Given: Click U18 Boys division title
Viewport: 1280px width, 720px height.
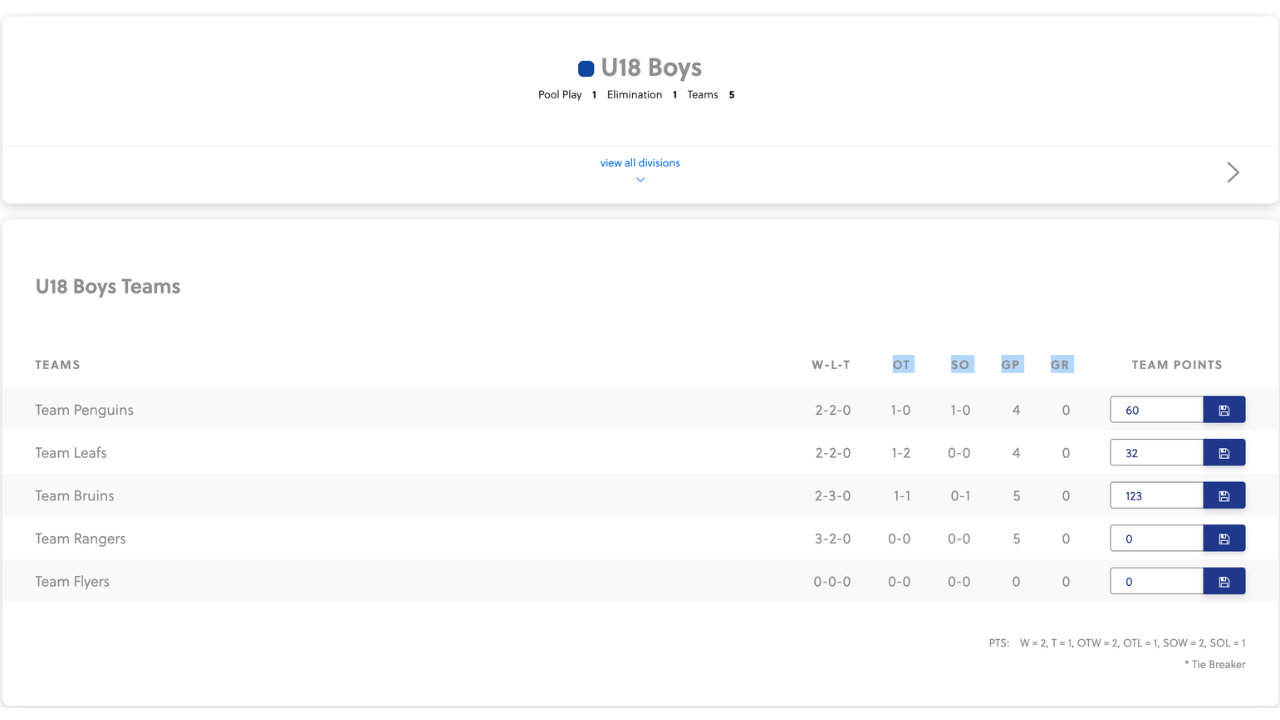Looking at the screenshot, I should 651,68.
